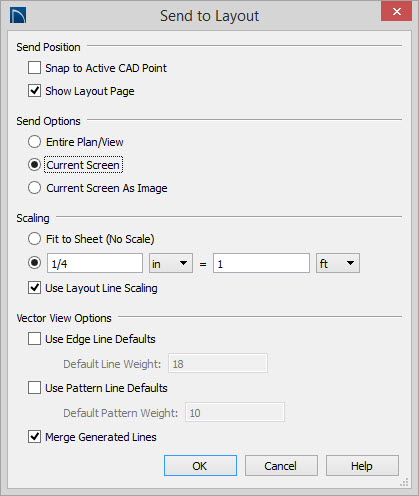419x496 pixels.
Task: Uncheck Show Layout Page
Action: (34, 91)
